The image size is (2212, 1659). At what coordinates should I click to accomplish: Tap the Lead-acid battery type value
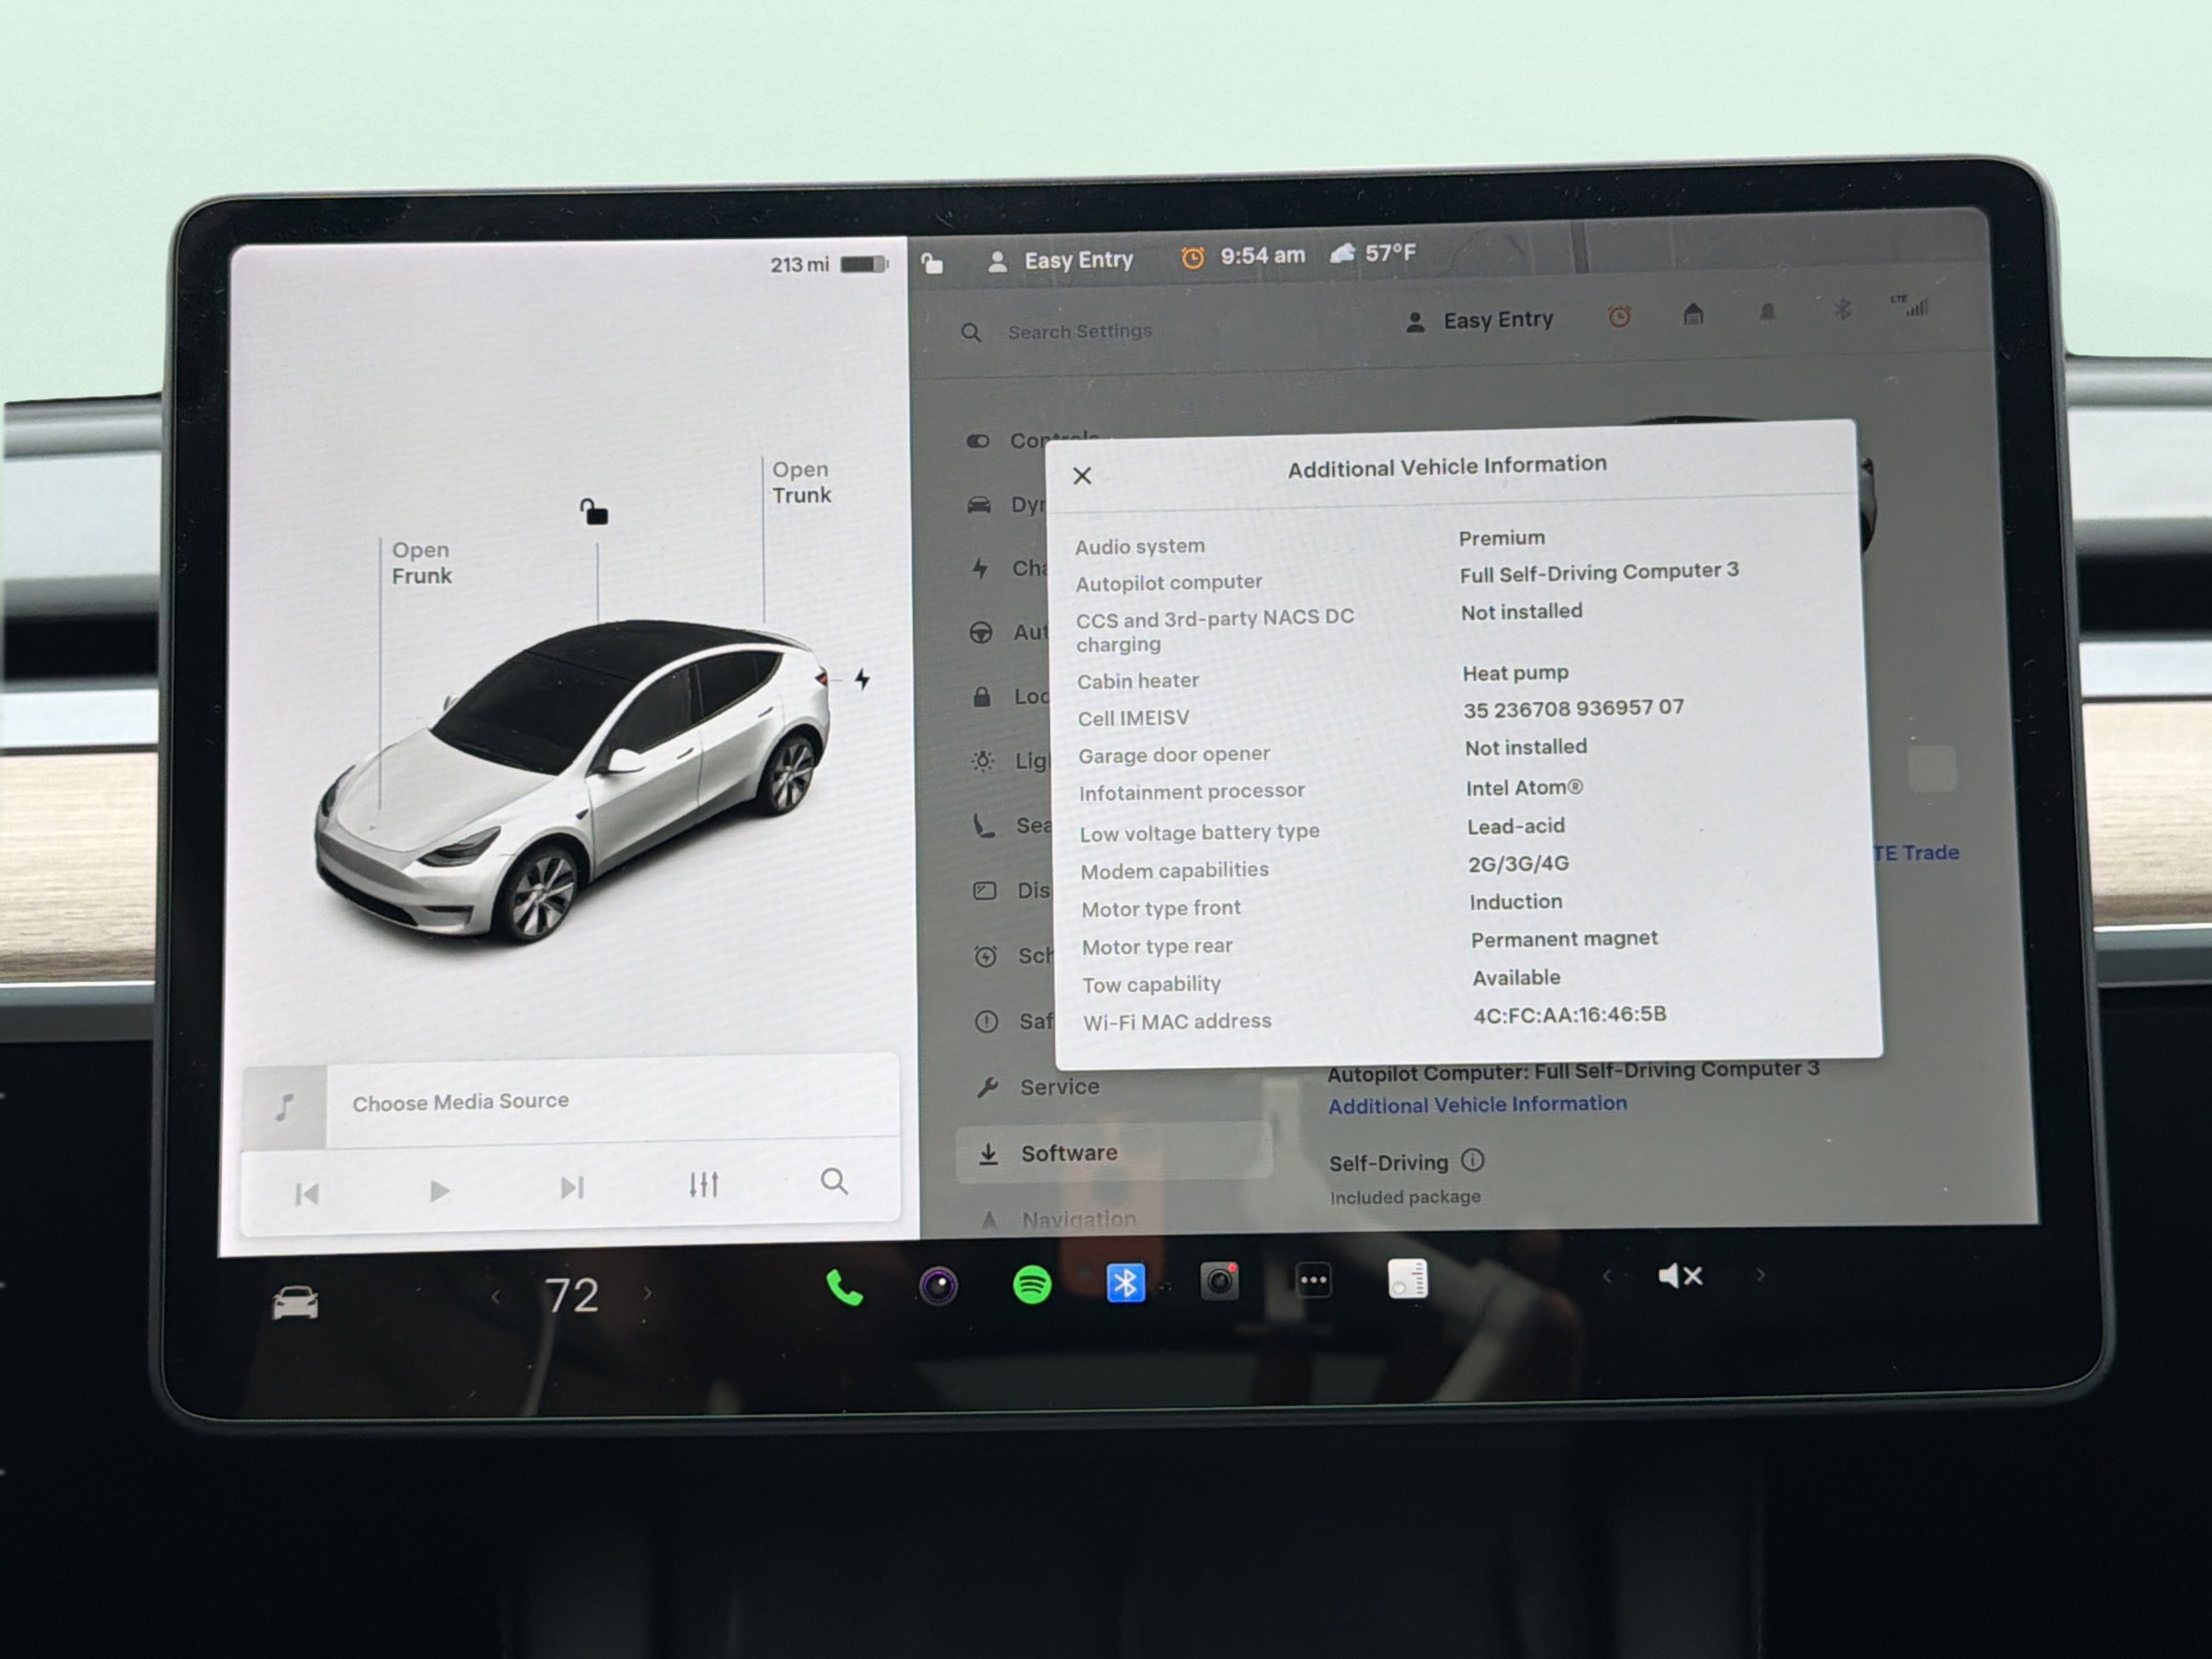pos(1515,826)
